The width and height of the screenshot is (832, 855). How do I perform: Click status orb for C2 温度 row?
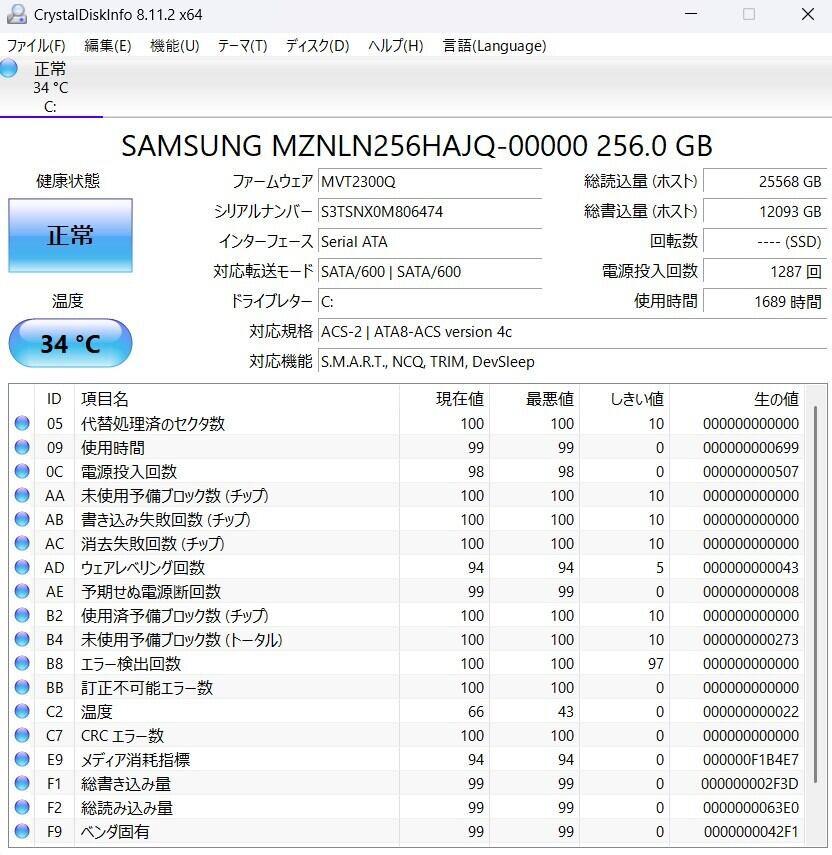pos(22,712)
